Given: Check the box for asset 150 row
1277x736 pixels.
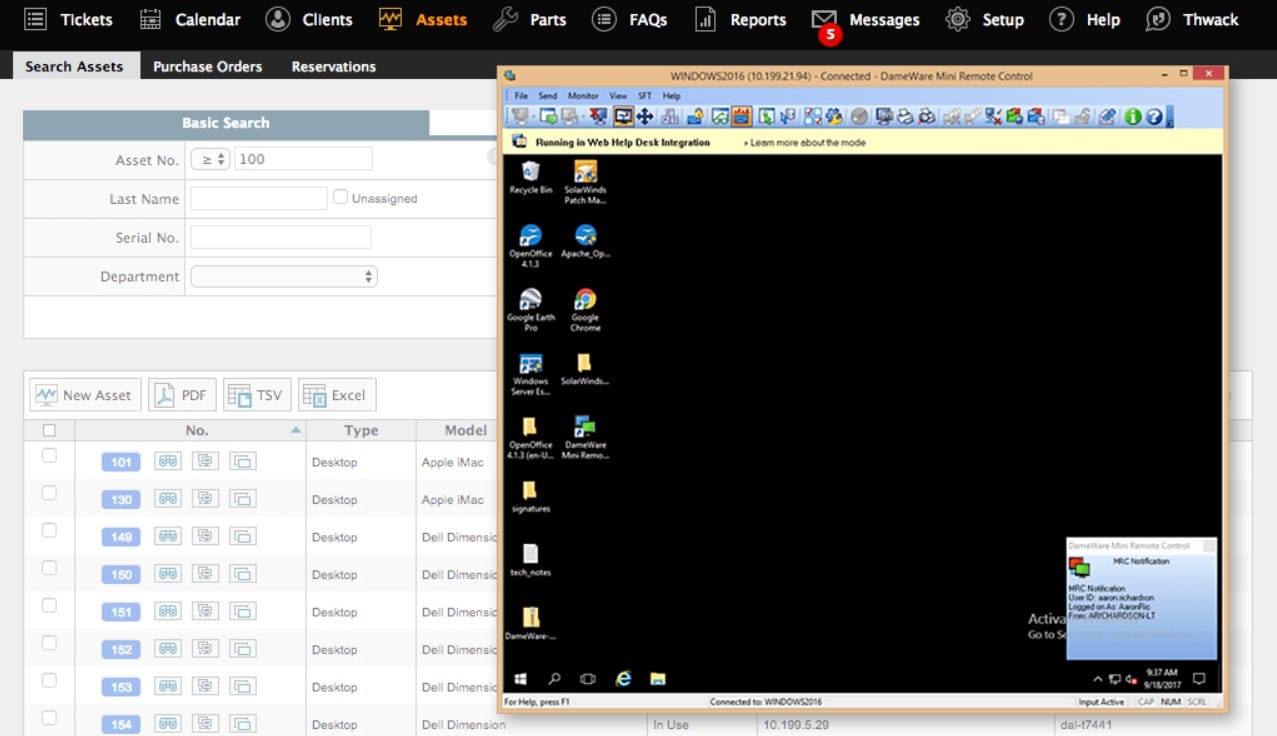Looking at the screenshot, I should pyautogui.click(x=49, y=568).
